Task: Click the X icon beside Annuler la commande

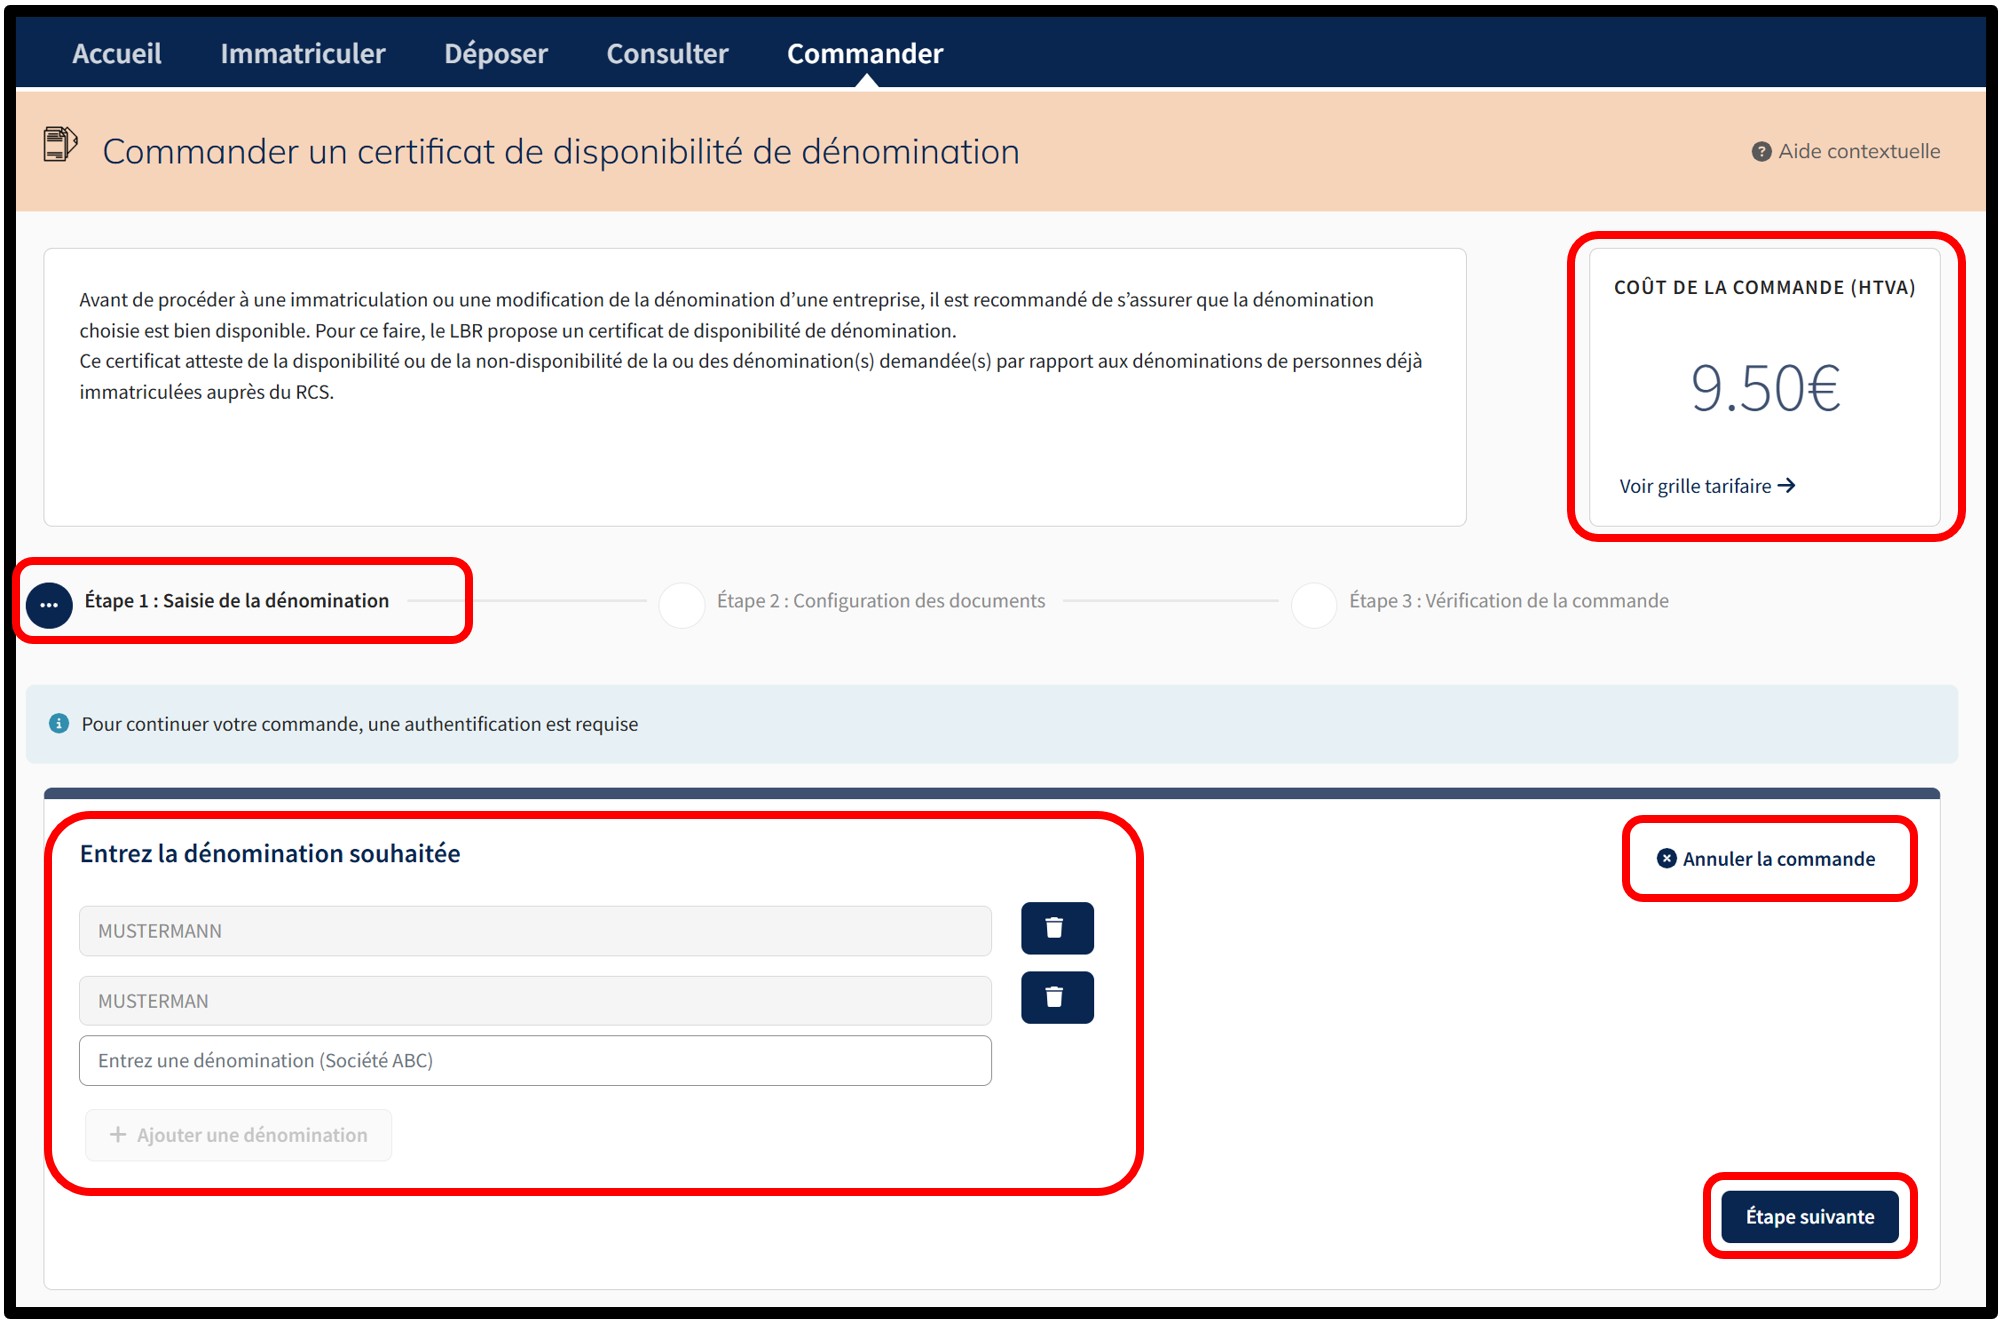Action: pyautogui.click(x=1666, y=858)
